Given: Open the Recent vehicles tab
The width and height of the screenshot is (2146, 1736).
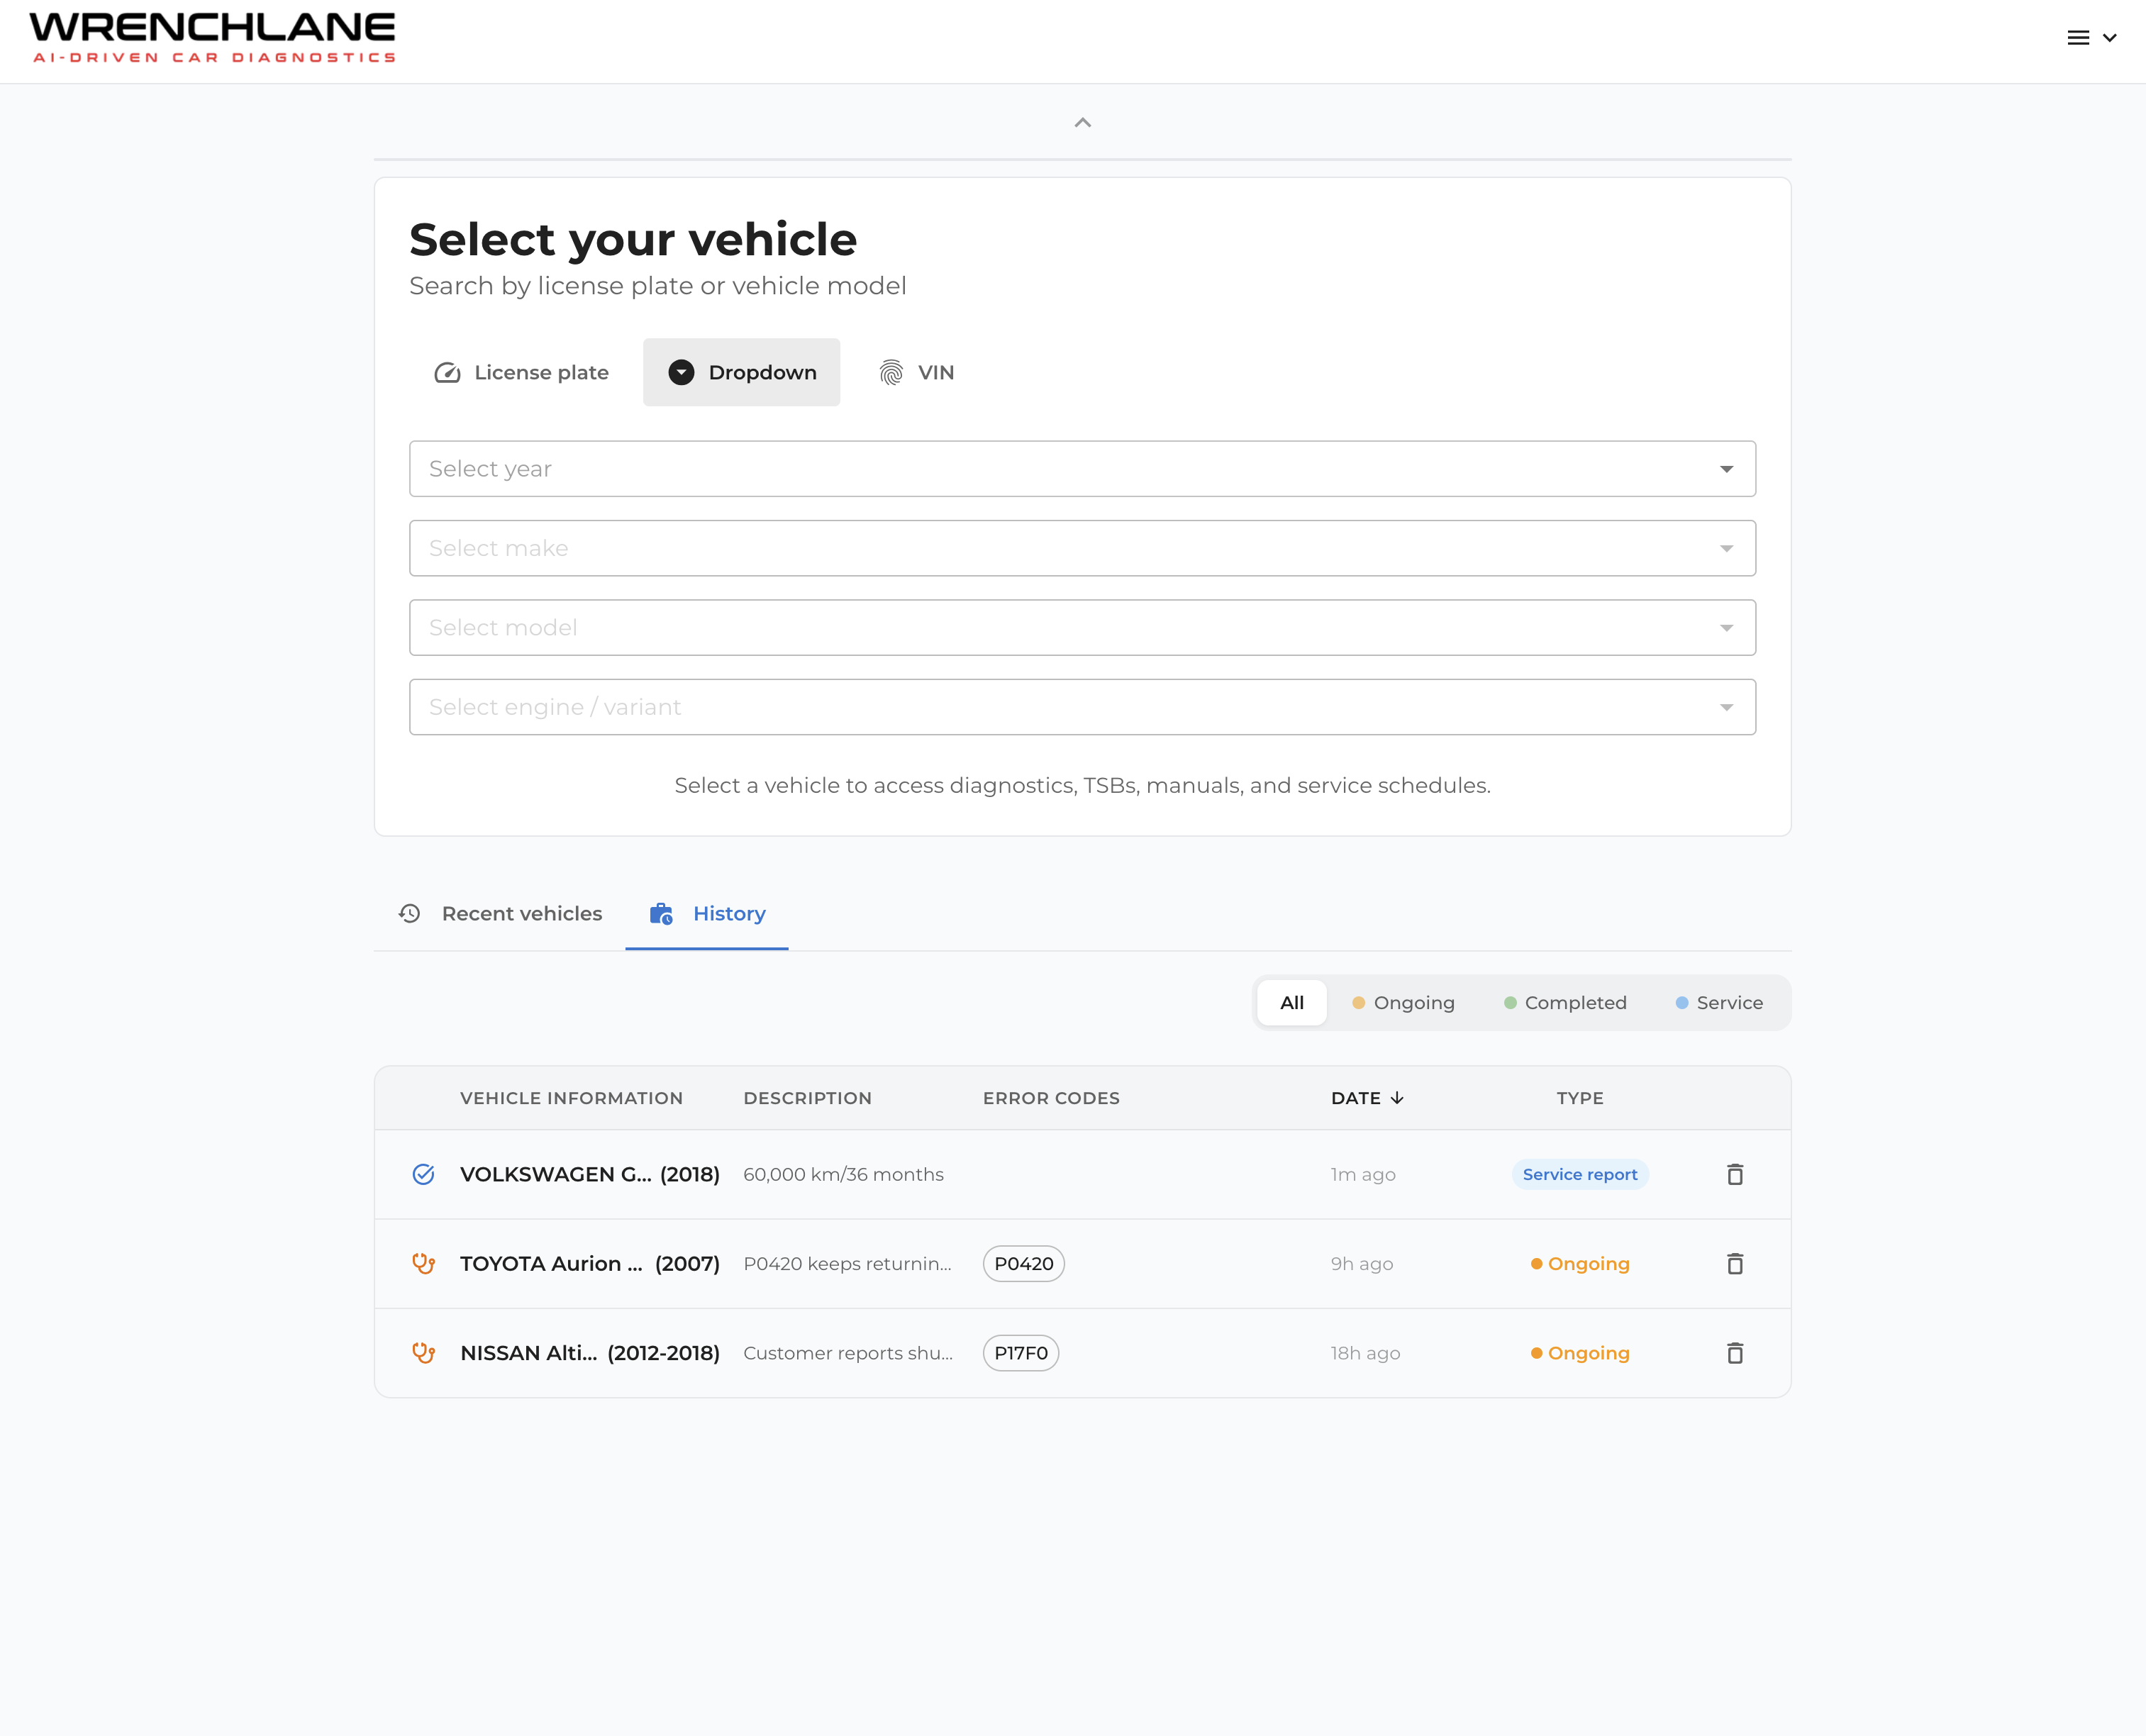Looking at the screenshot, I should pos(500,914).
